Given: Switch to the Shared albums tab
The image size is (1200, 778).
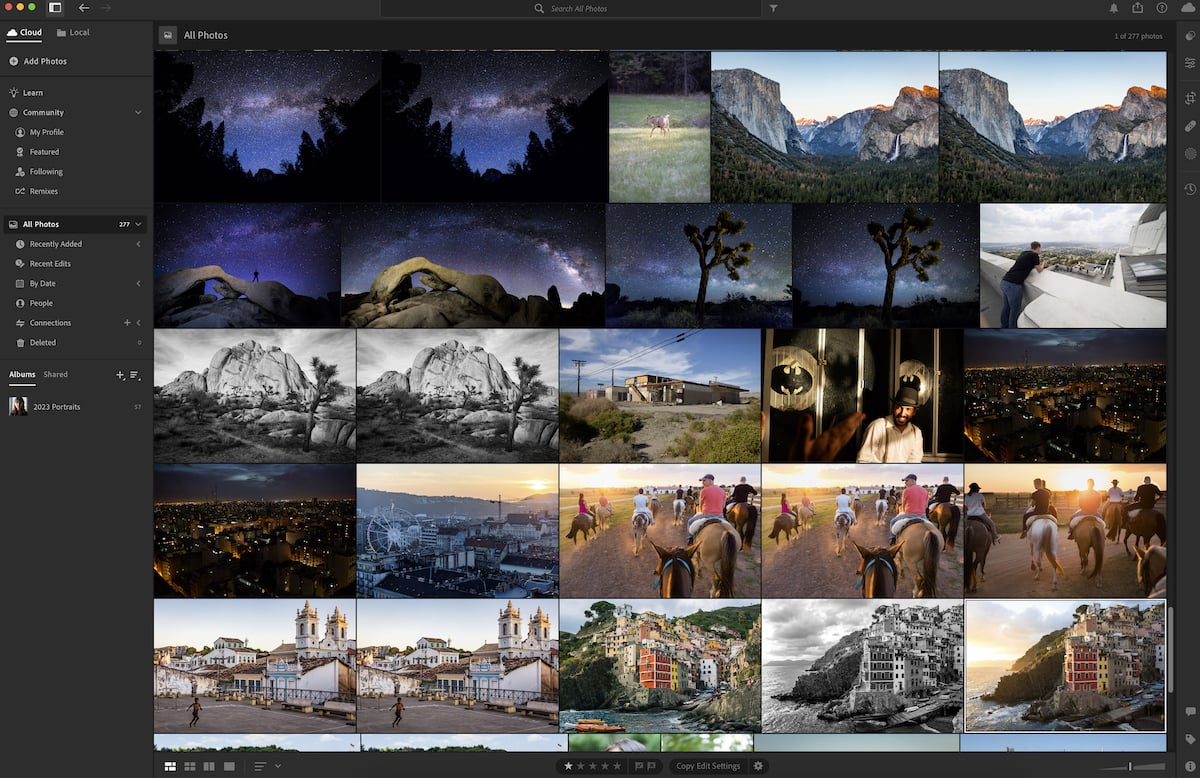Looking at the screenshot, I should coord(54,374).
